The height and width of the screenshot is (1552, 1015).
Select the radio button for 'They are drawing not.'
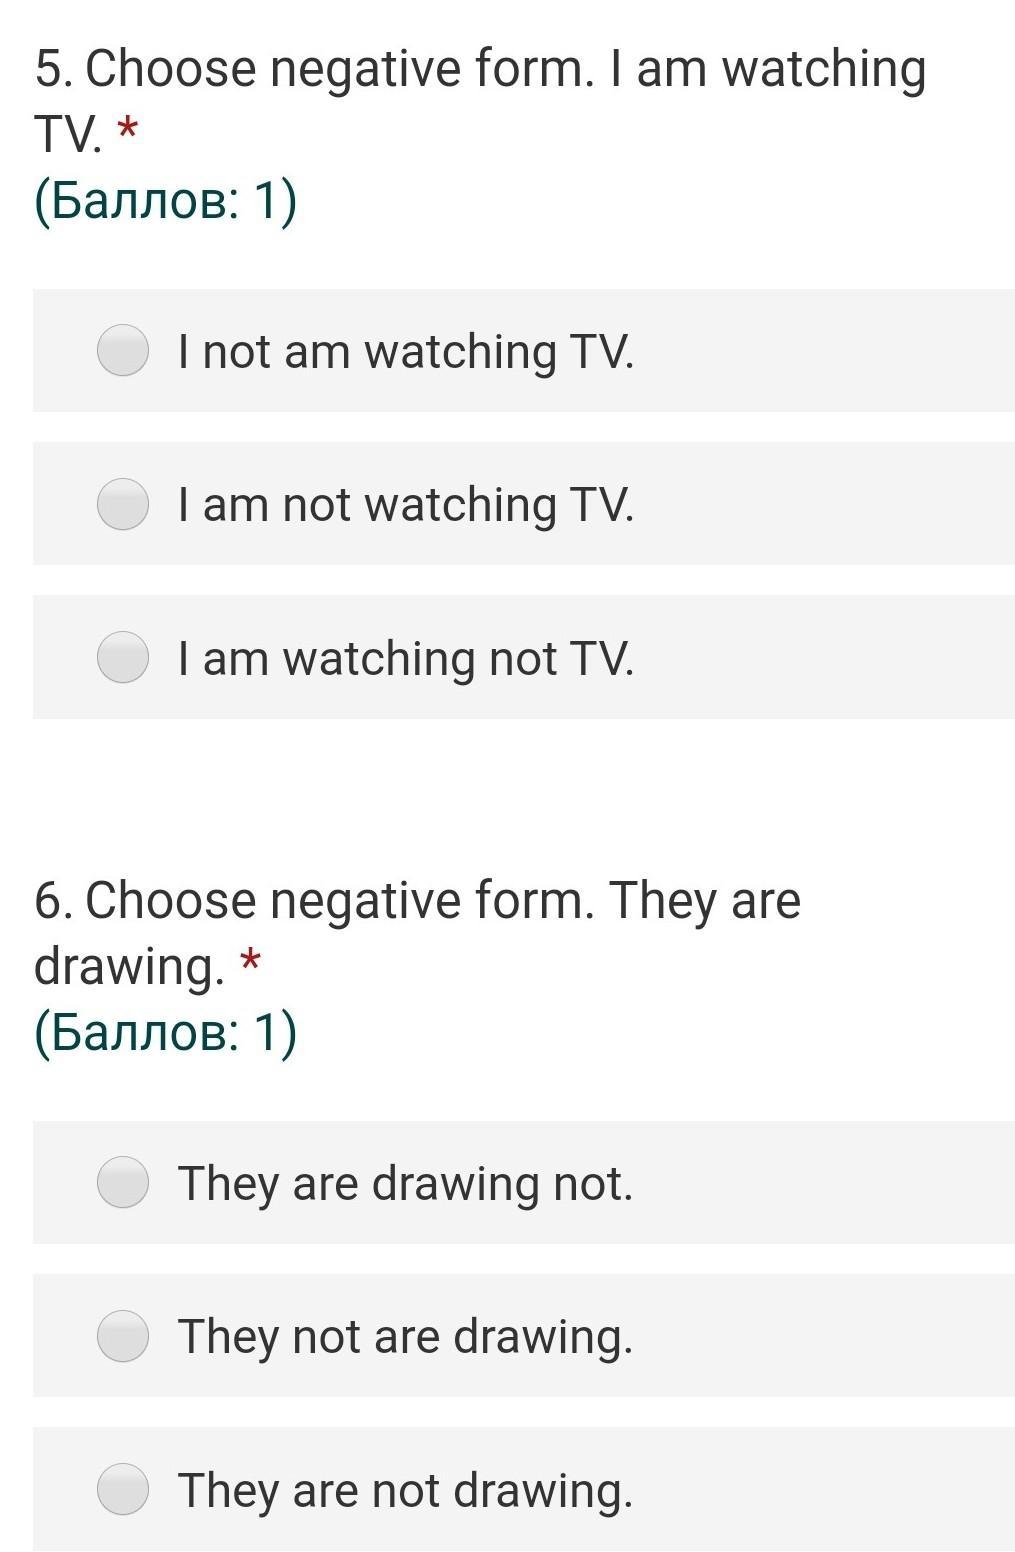click(123, 1182)
